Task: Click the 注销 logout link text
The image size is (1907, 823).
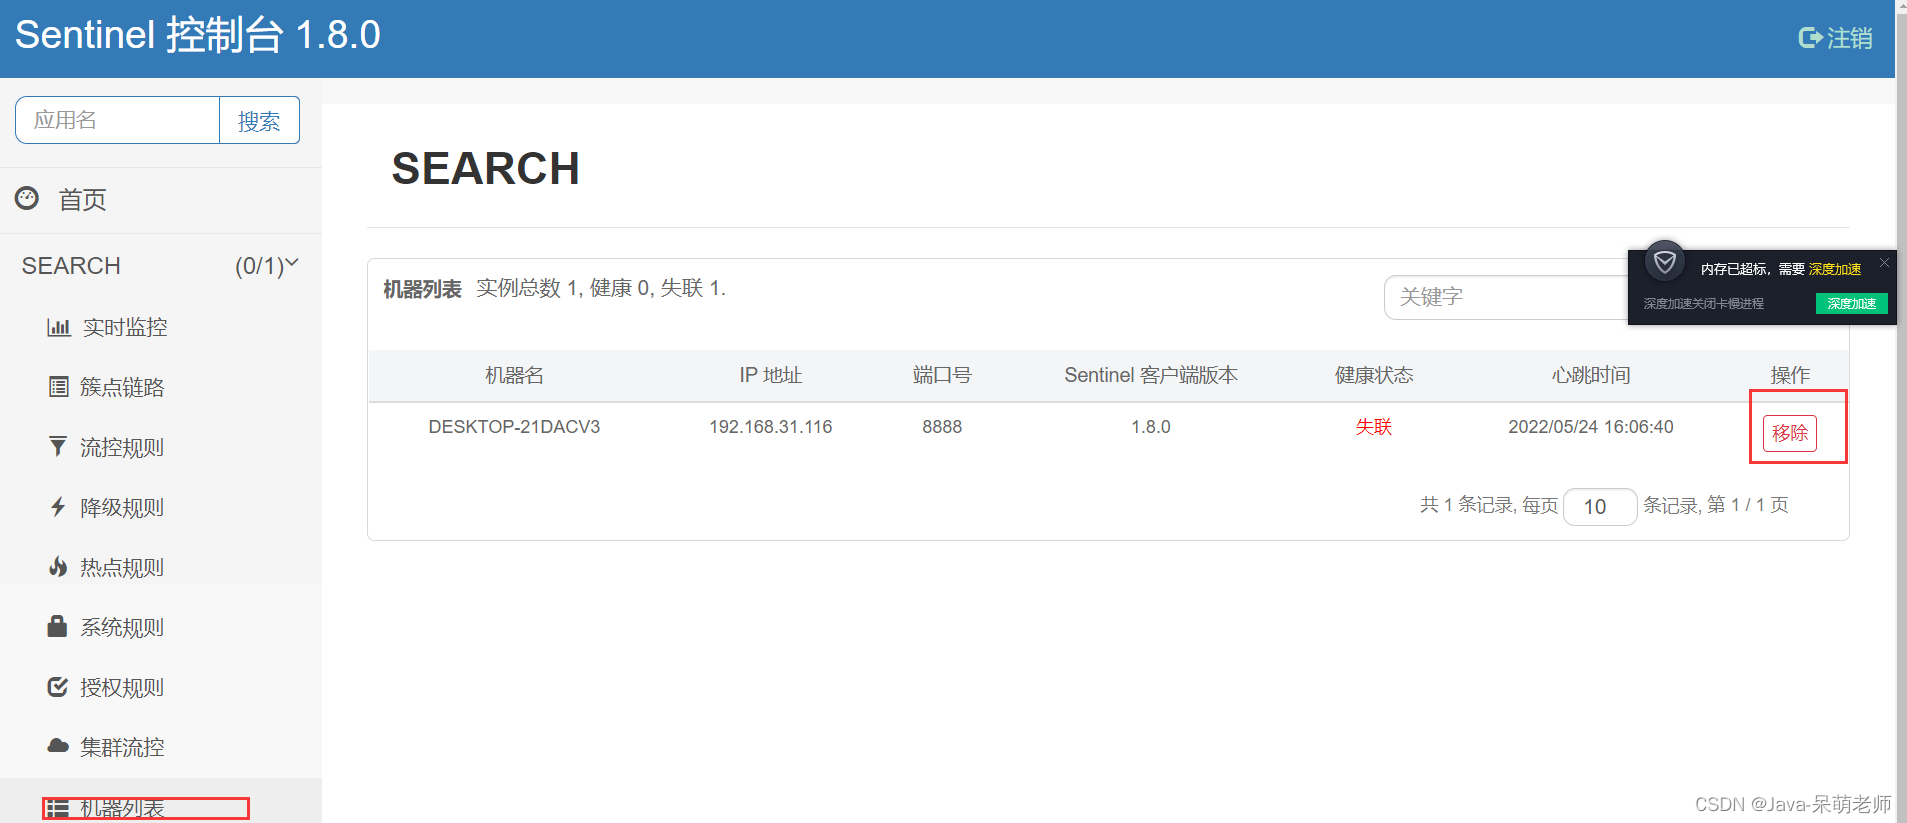Action: 1849,38
